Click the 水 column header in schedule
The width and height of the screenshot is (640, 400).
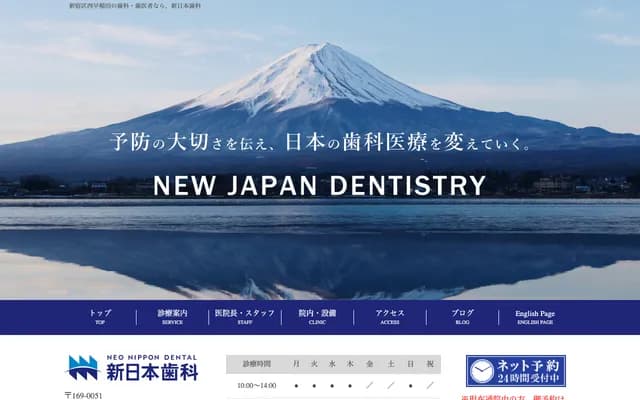[x=332, y=364]
